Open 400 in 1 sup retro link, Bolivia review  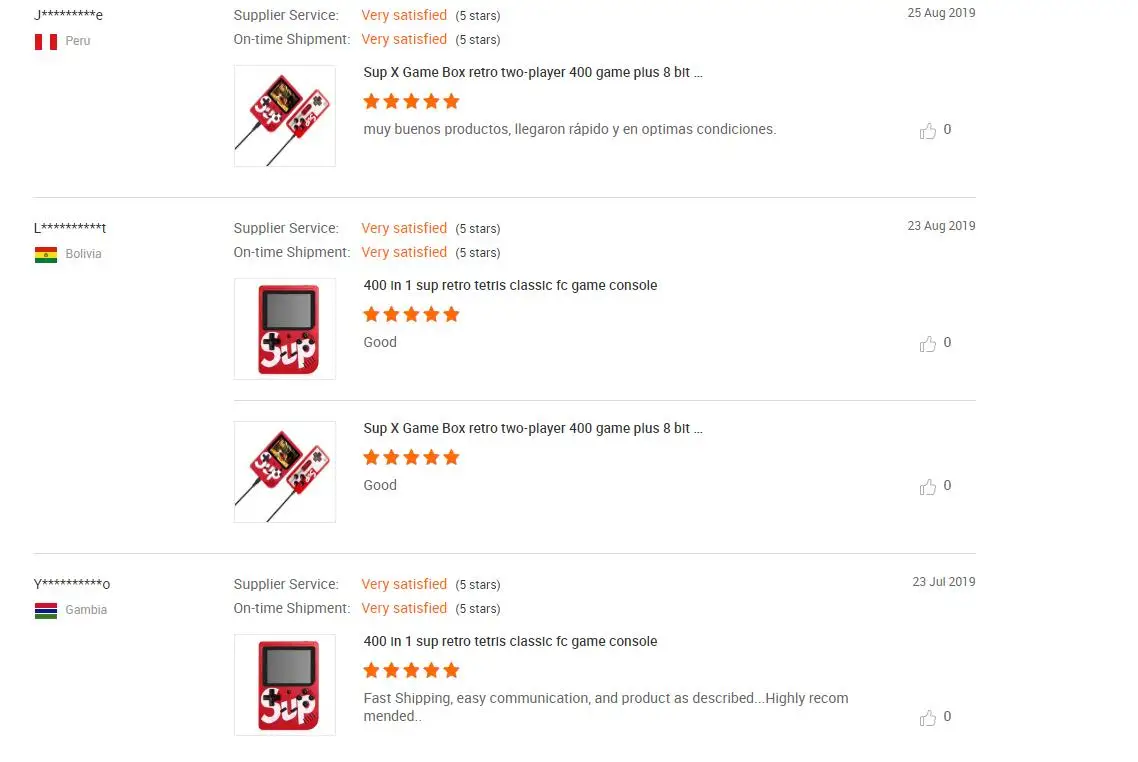pos(510,285)
